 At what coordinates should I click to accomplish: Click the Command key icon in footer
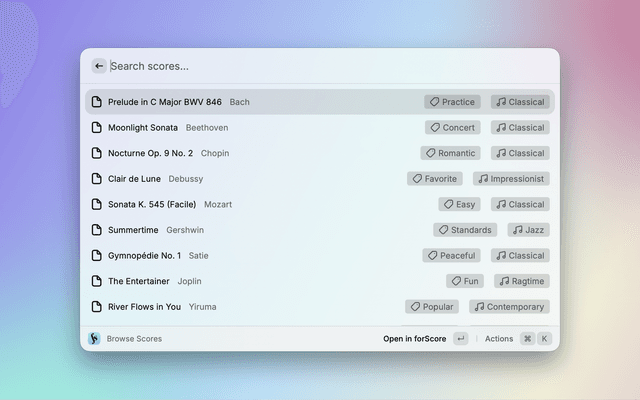pyautogui.click(x=527, y=338)
